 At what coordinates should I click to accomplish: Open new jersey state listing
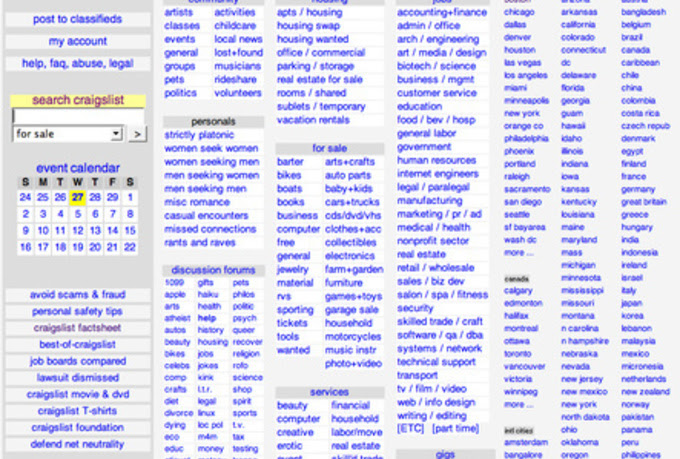click(x=582, y=379)
